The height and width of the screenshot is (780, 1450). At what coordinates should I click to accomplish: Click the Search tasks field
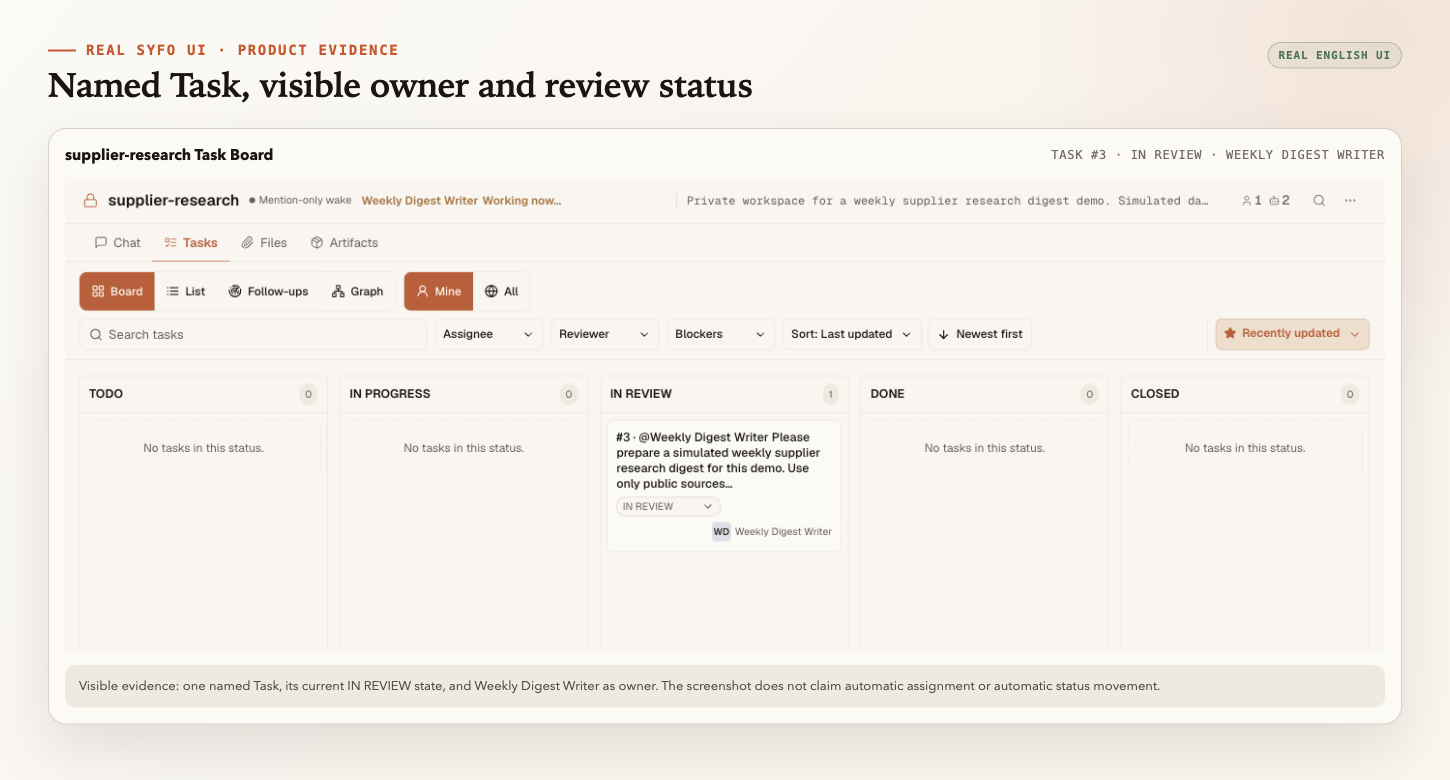click(x=253, y=334)
